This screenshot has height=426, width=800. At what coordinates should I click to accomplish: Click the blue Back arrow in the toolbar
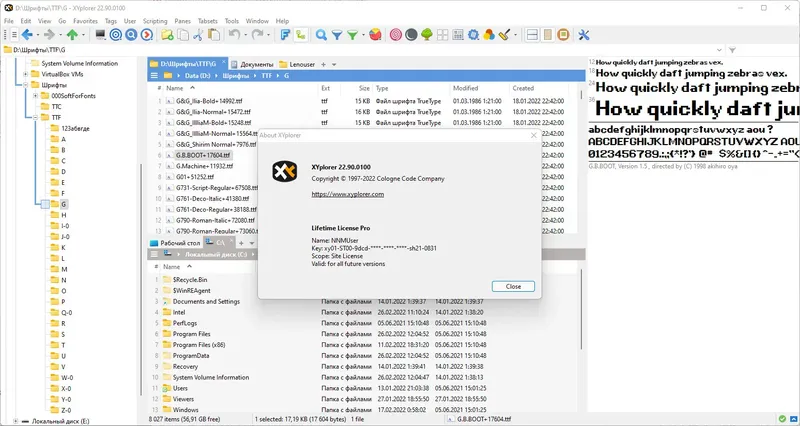click(x=27, y=35)
